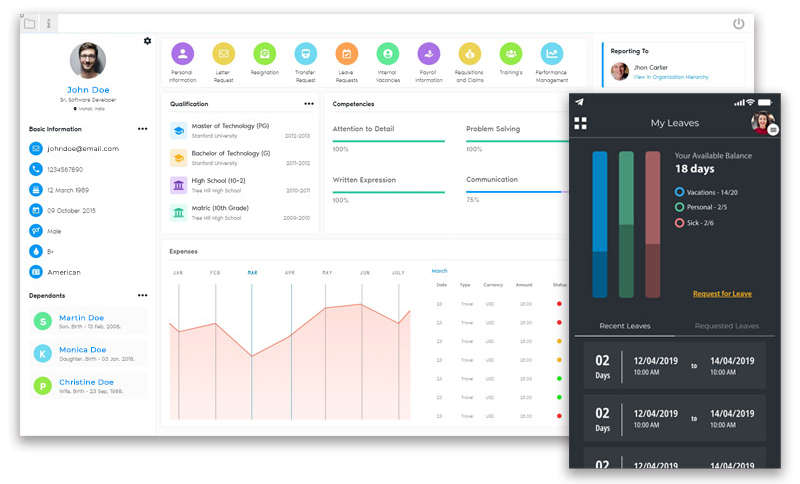Open the Dependents three-dot menu
Image resolution: width=800 pixels, height=484 pixels.
tap(142, 295)
